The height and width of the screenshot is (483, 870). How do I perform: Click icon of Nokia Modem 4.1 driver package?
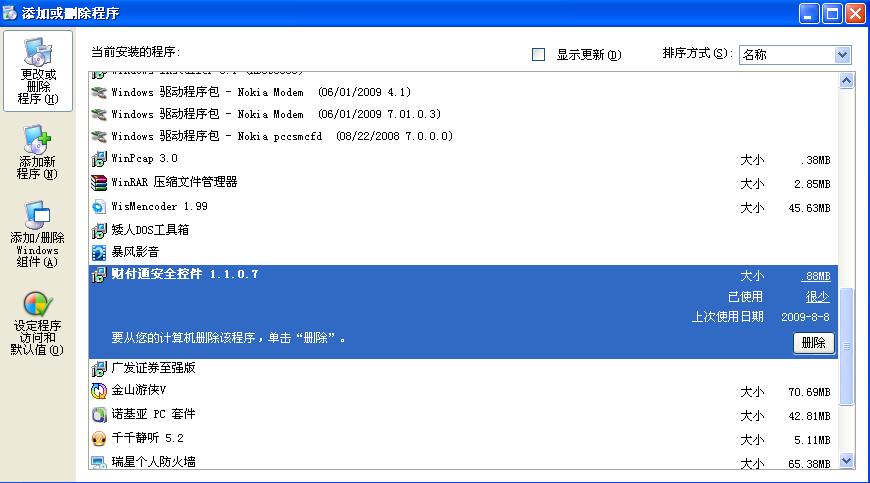pos(98,92)
